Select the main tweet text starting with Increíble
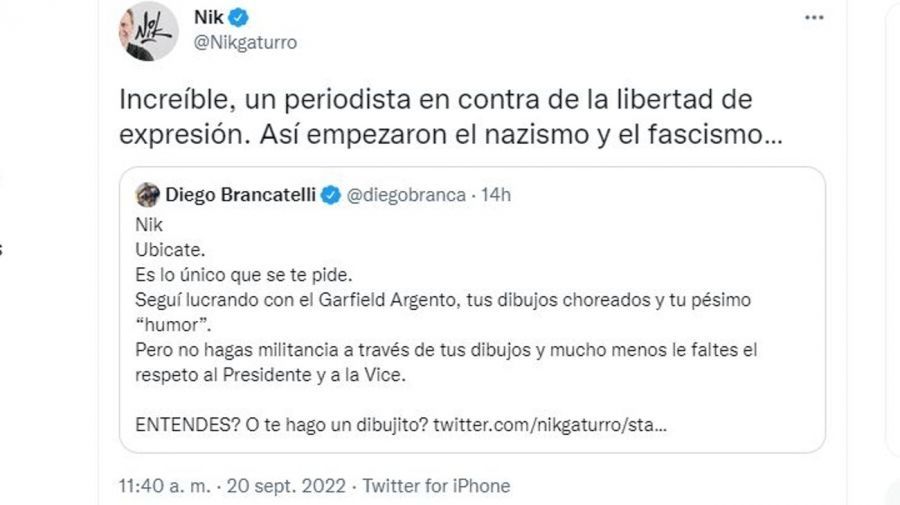The width and height of the screenshot is (900, 505). pos(446,117)
